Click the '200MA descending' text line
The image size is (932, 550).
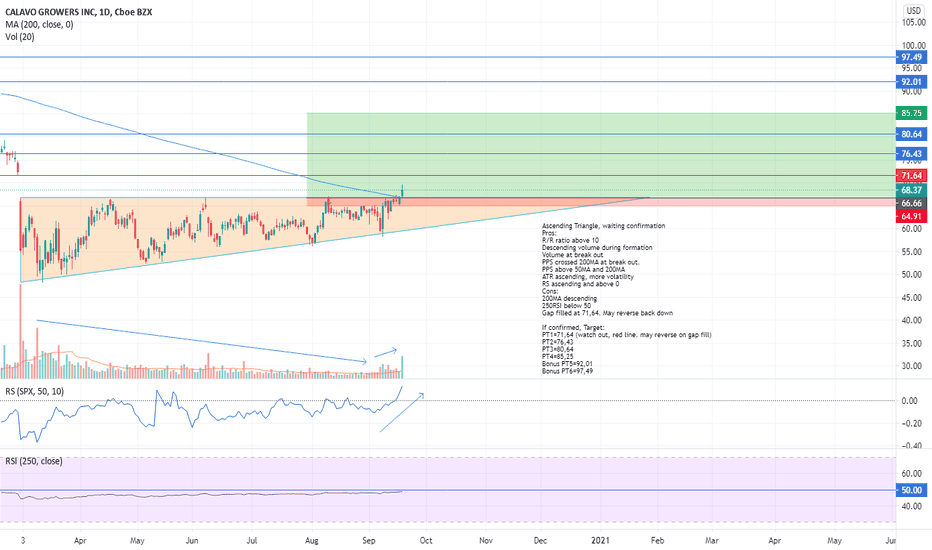569,298
